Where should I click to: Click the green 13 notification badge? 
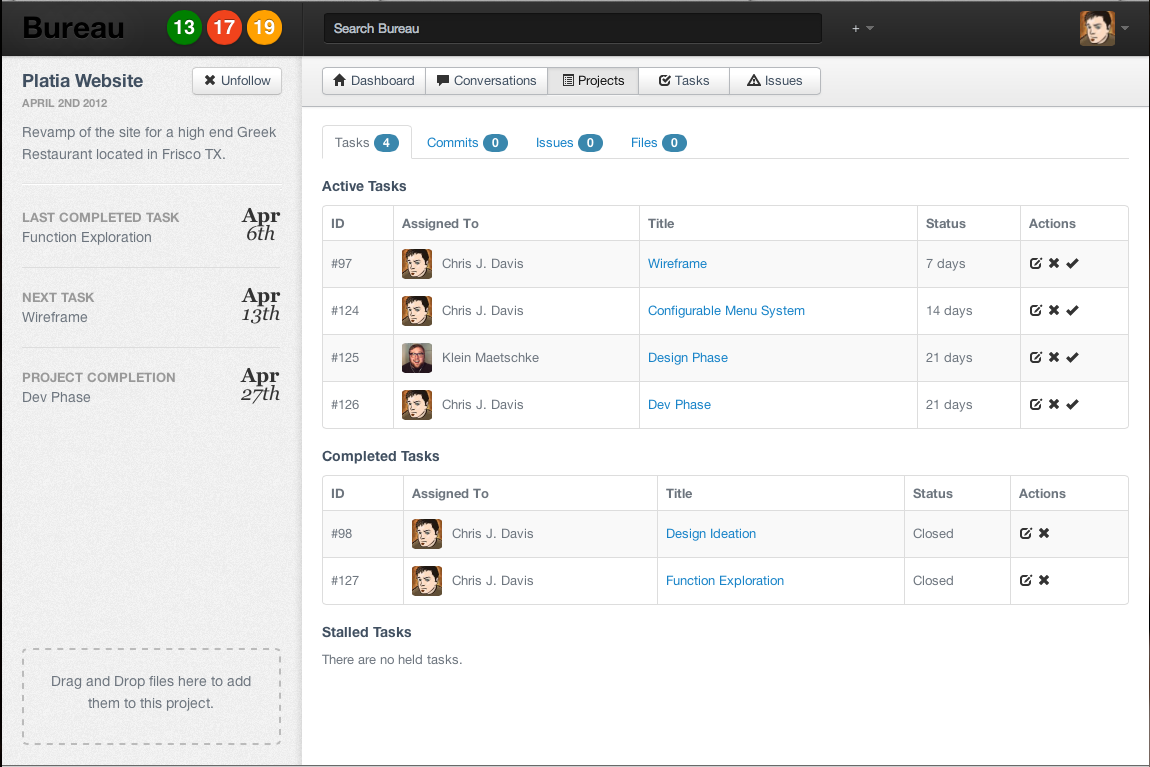click(x=184, y=28)
